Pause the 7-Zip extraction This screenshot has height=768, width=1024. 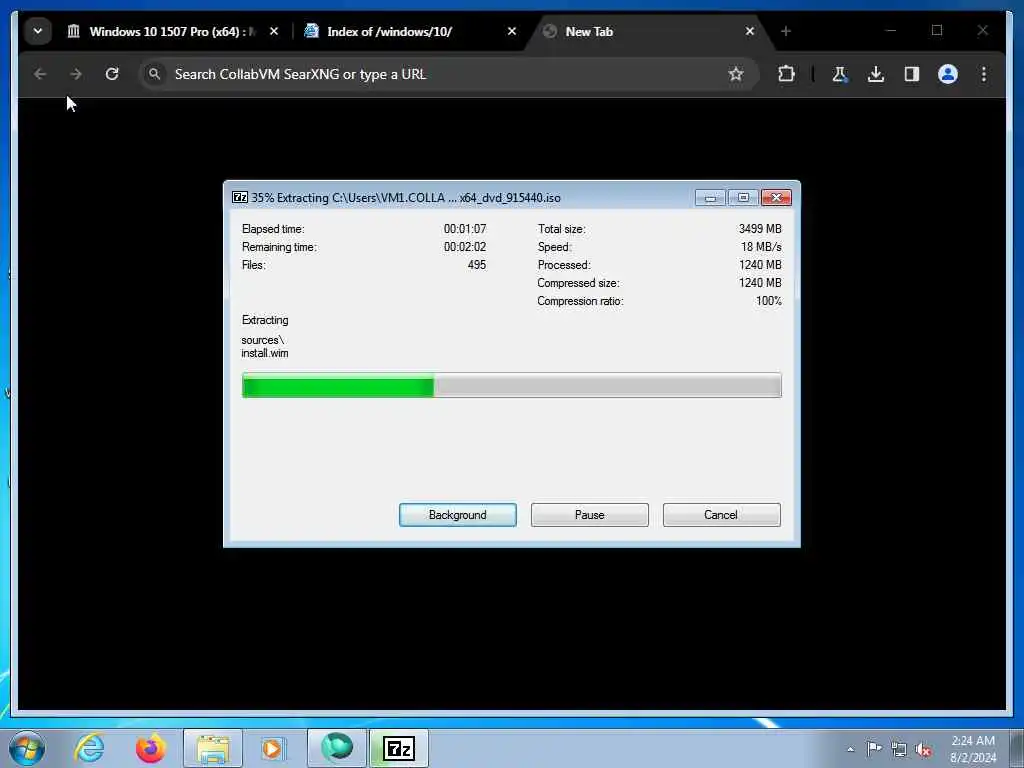point(590,515)
